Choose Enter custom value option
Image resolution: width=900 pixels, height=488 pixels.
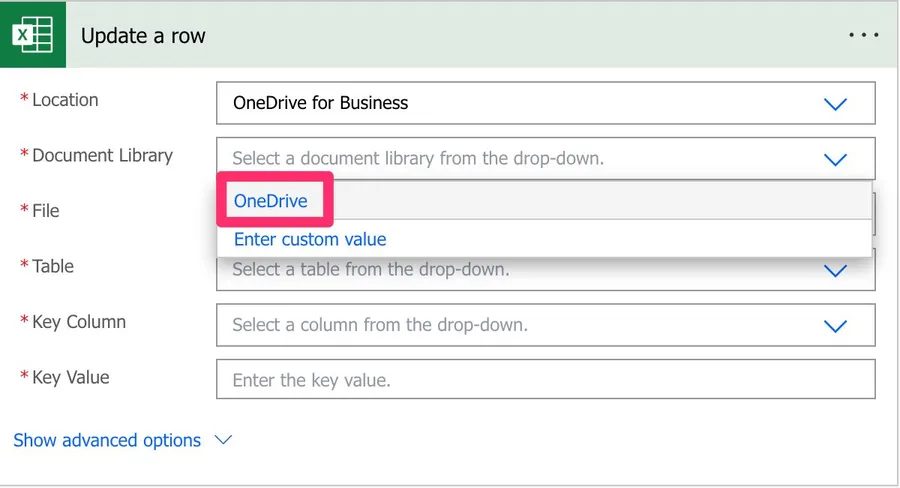click(310, 240)
